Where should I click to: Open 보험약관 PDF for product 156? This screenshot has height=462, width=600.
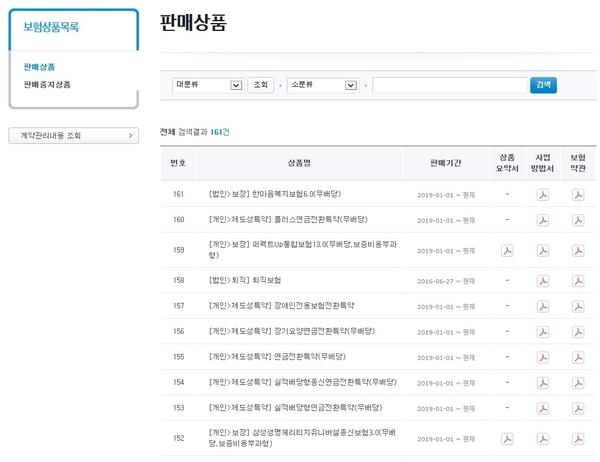point(578,332)
